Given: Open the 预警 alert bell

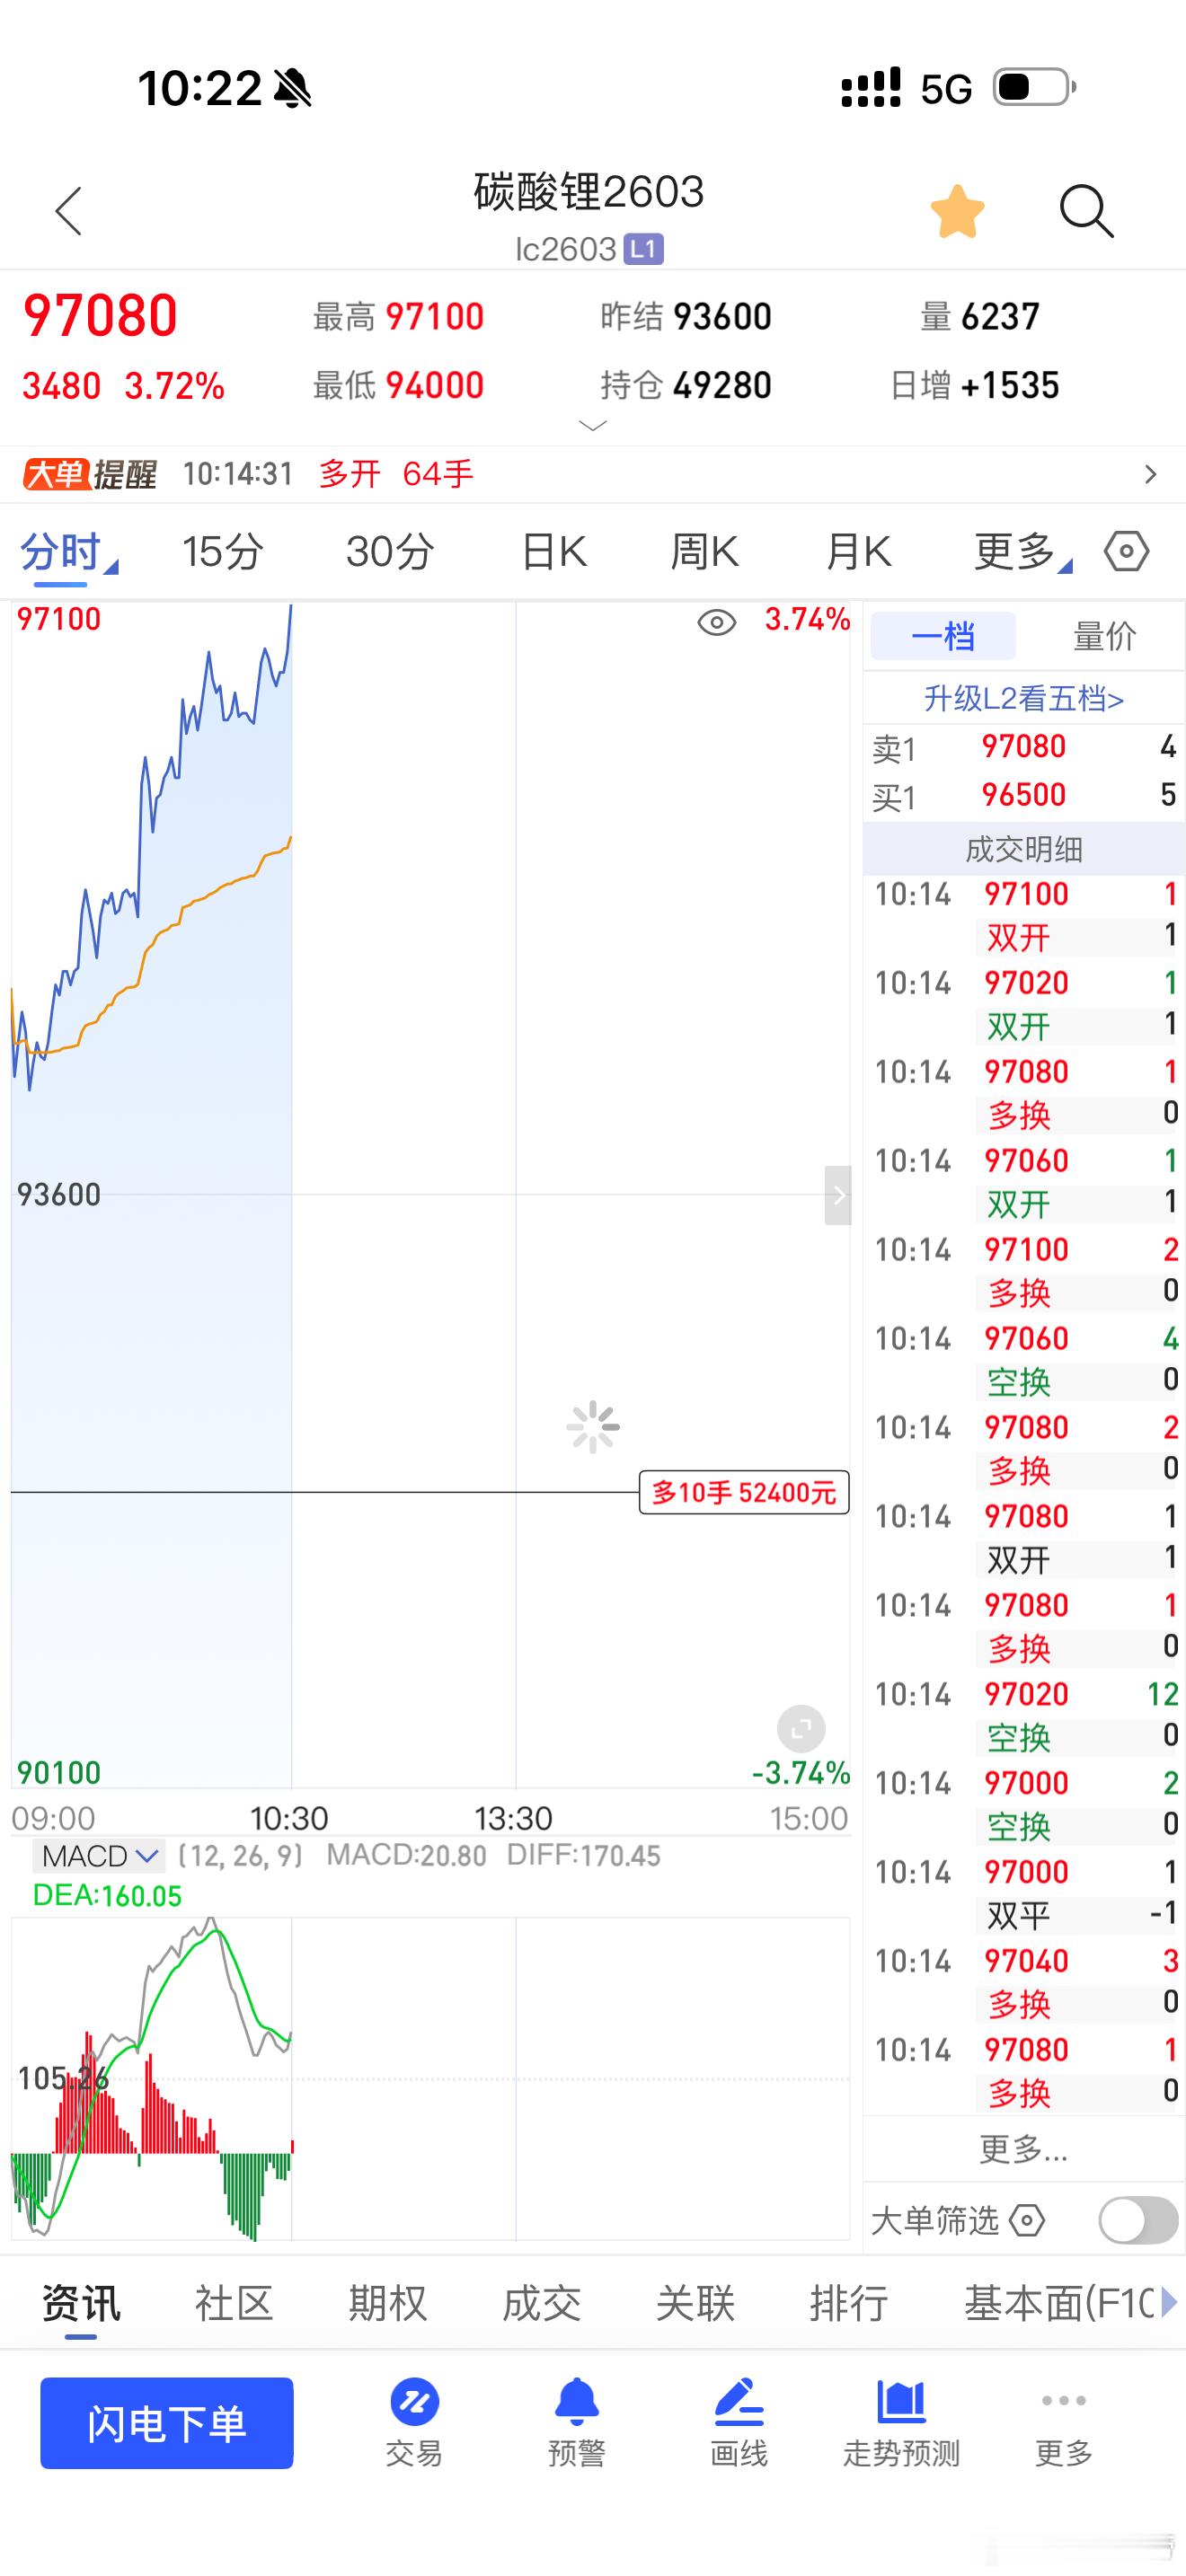Looking at the screenshot, I should point(577,2422).
